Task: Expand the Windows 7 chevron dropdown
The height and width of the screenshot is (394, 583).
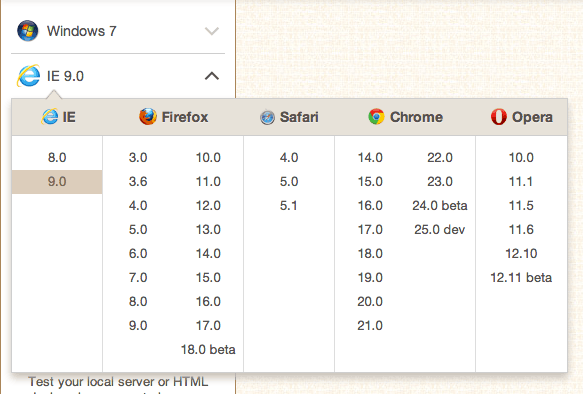Action: pos(212,31)
